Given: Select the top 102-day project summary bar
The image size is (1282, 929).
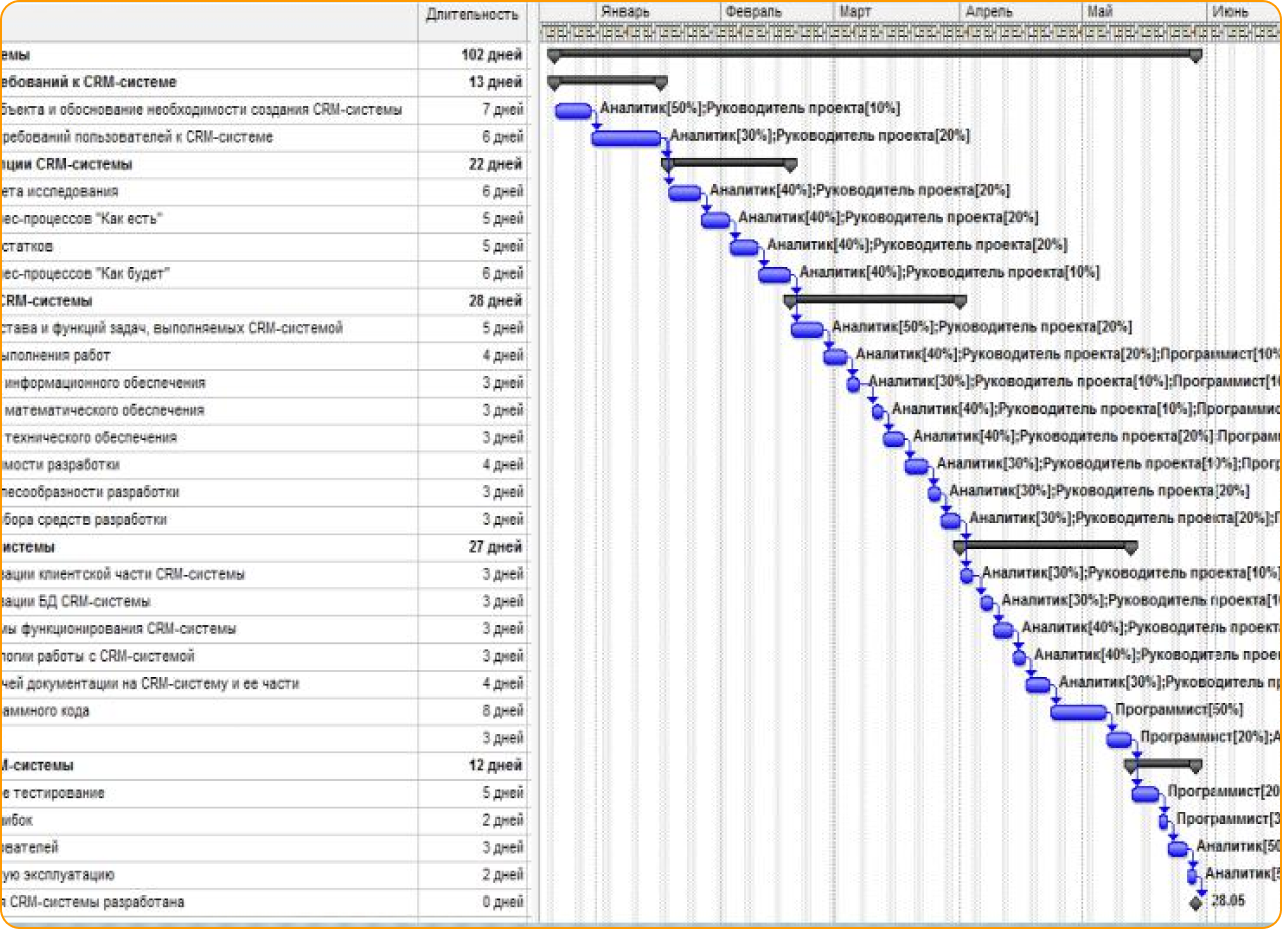Looking at the screenshot, I should click(874, 52).
